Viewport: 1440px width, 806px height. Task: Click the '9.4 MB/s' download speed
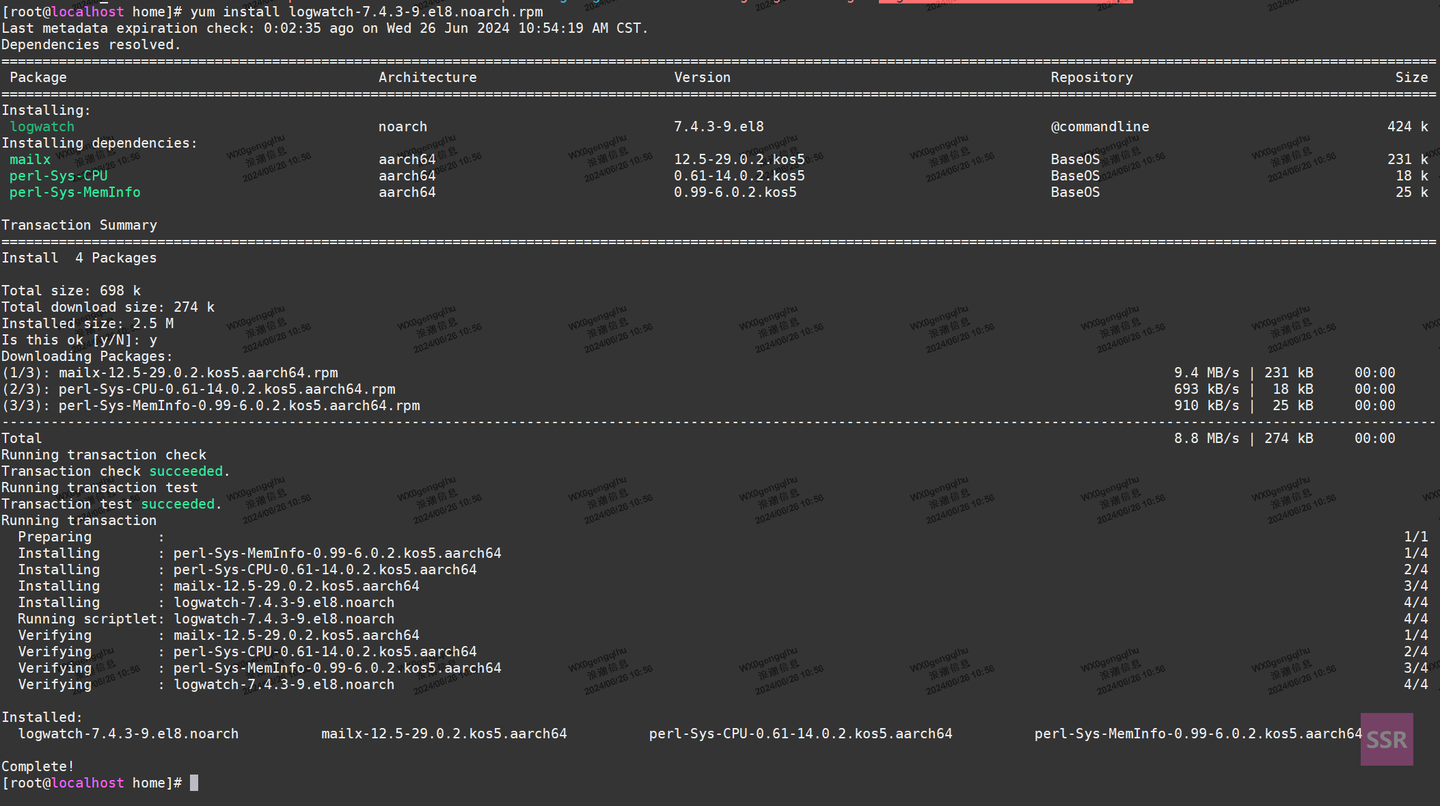tap(1207, 373)
